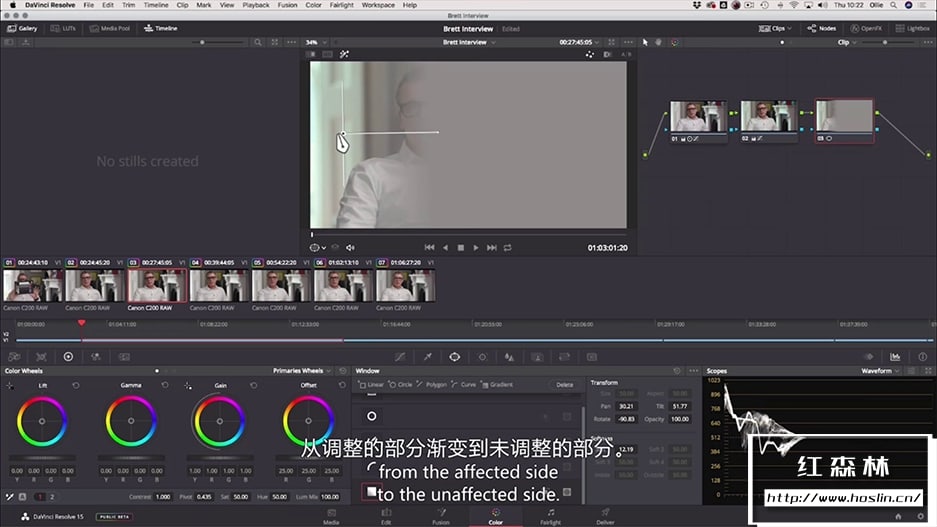The height and width of the screenshot is (527, 937).
Task: Toggle the Lightbox view
Action: click(x=912, y=28)
